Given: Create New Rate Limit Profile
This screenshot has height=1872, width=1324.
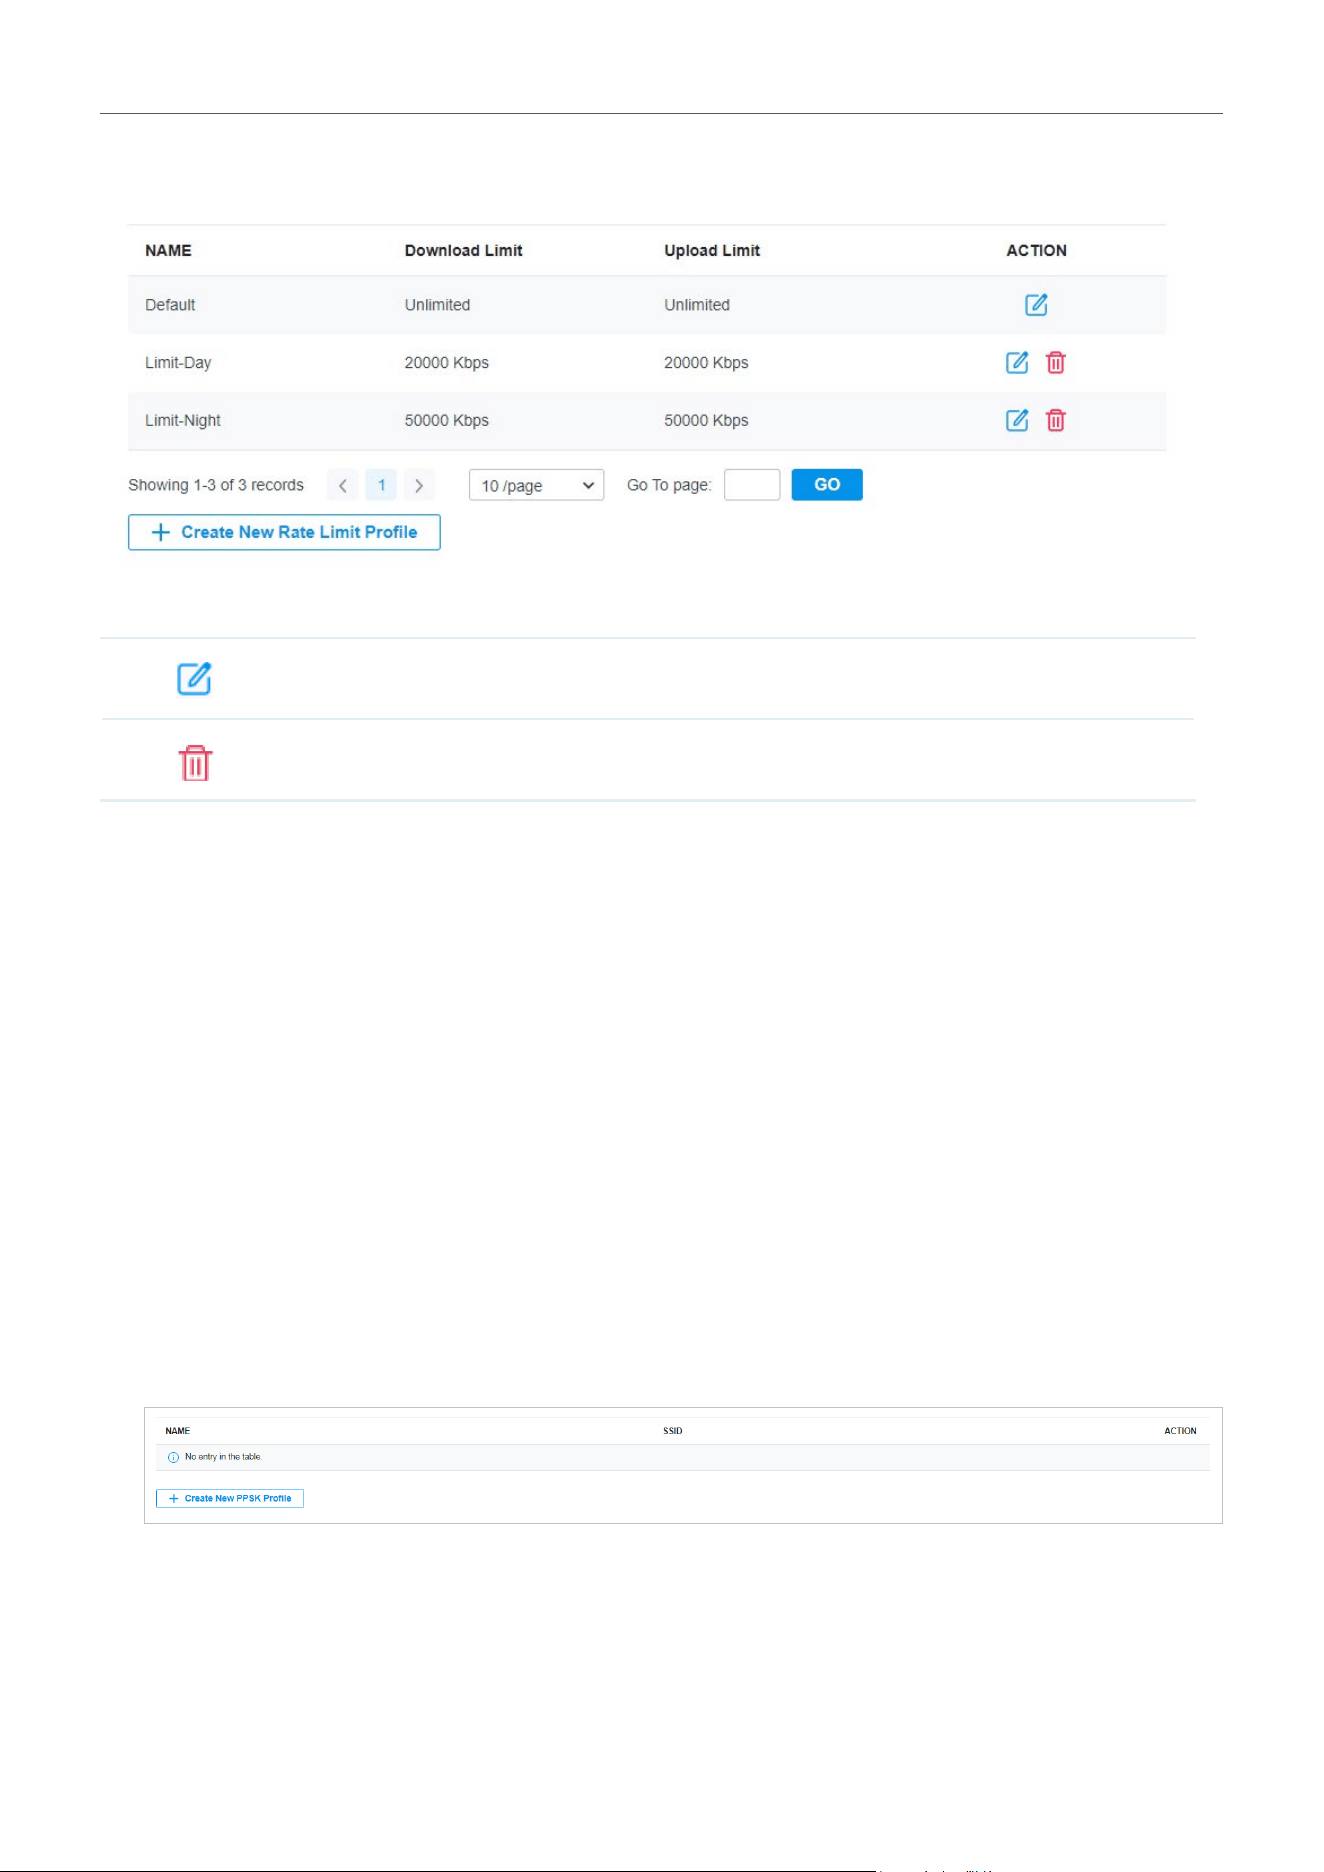Looking at the screenshot, I should [284, 533].
